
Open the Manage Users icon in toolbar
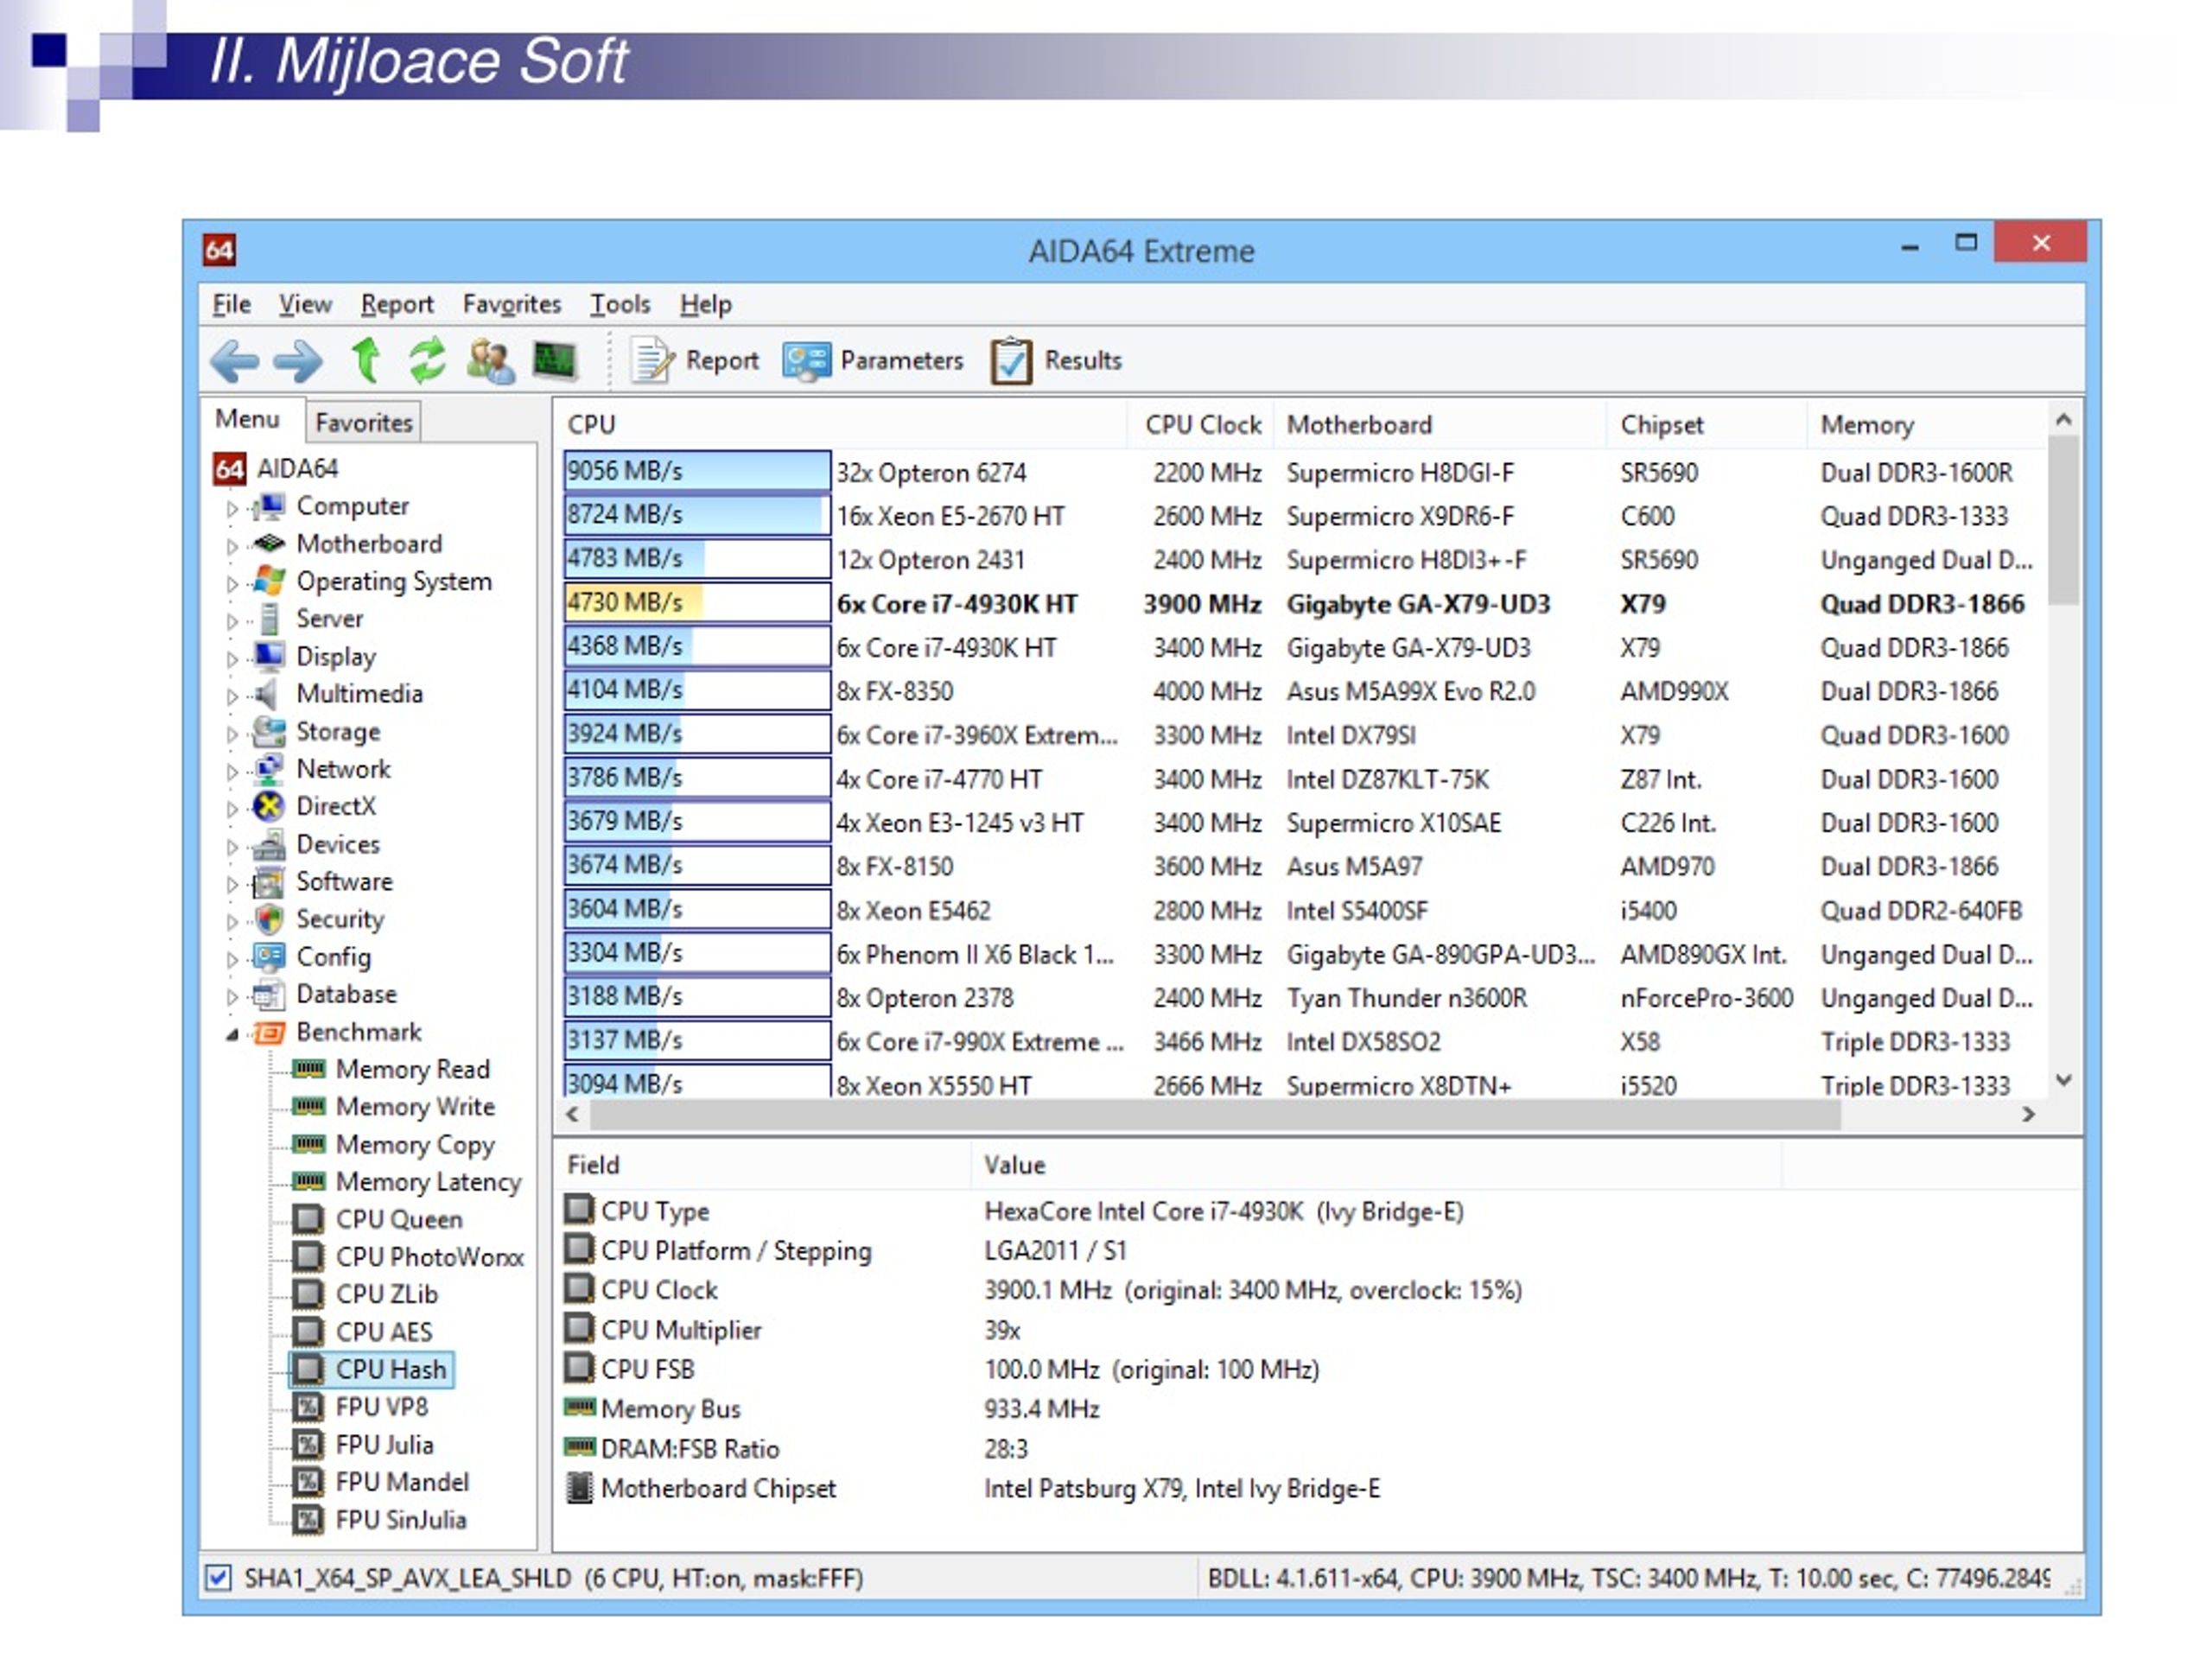coord(490,361)
